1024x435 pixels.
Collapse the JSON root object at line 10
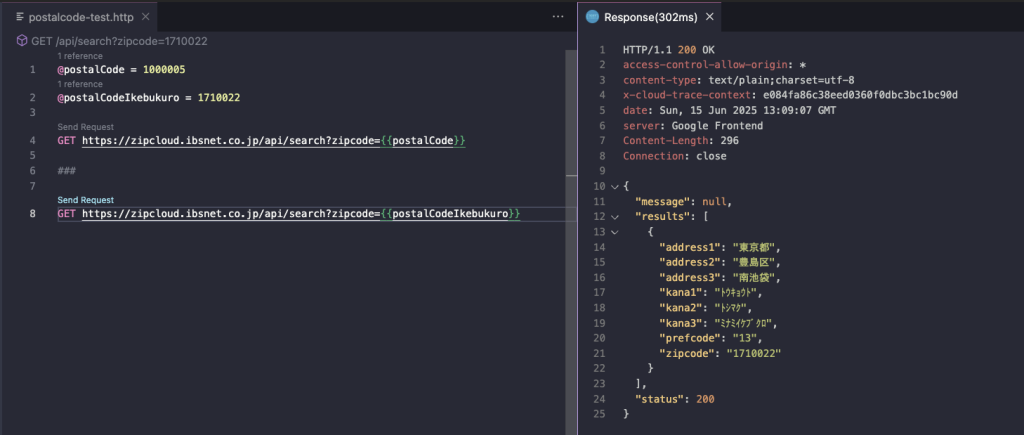(614, 186)
